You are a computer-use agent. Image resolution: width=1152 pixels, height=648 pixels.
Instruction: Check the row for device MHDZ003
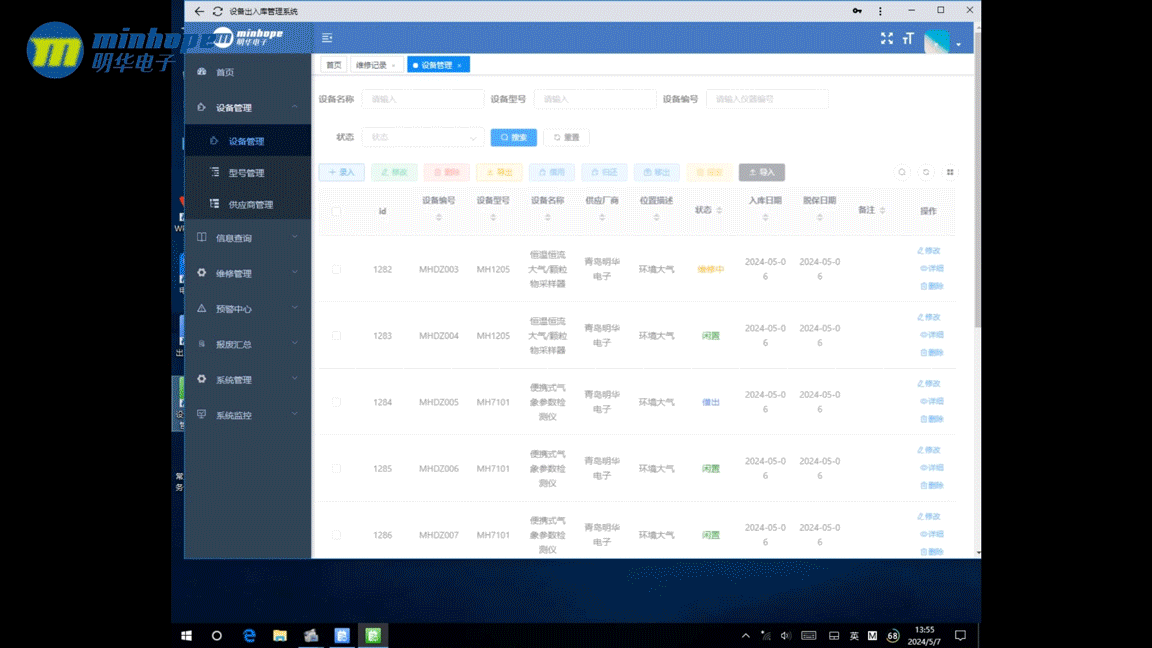[336, 269]
